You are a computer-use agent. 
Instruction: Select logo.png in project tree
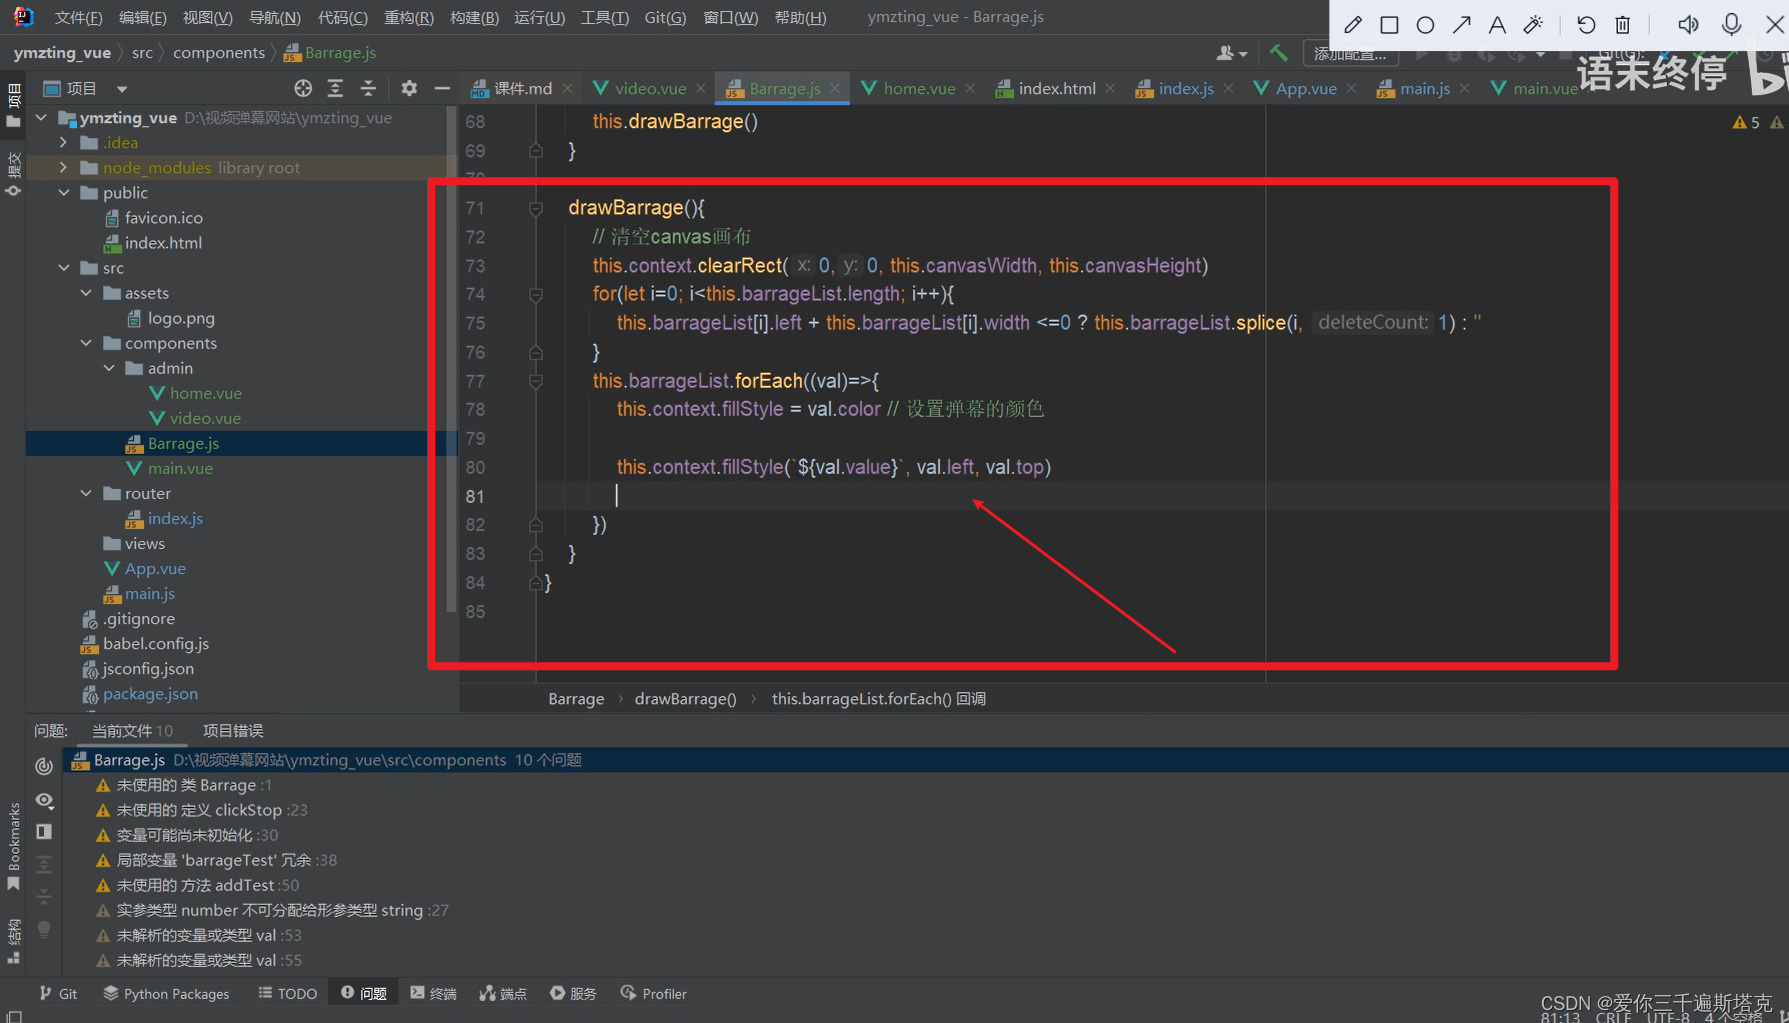pyautogui.click(x=180, y=318)
